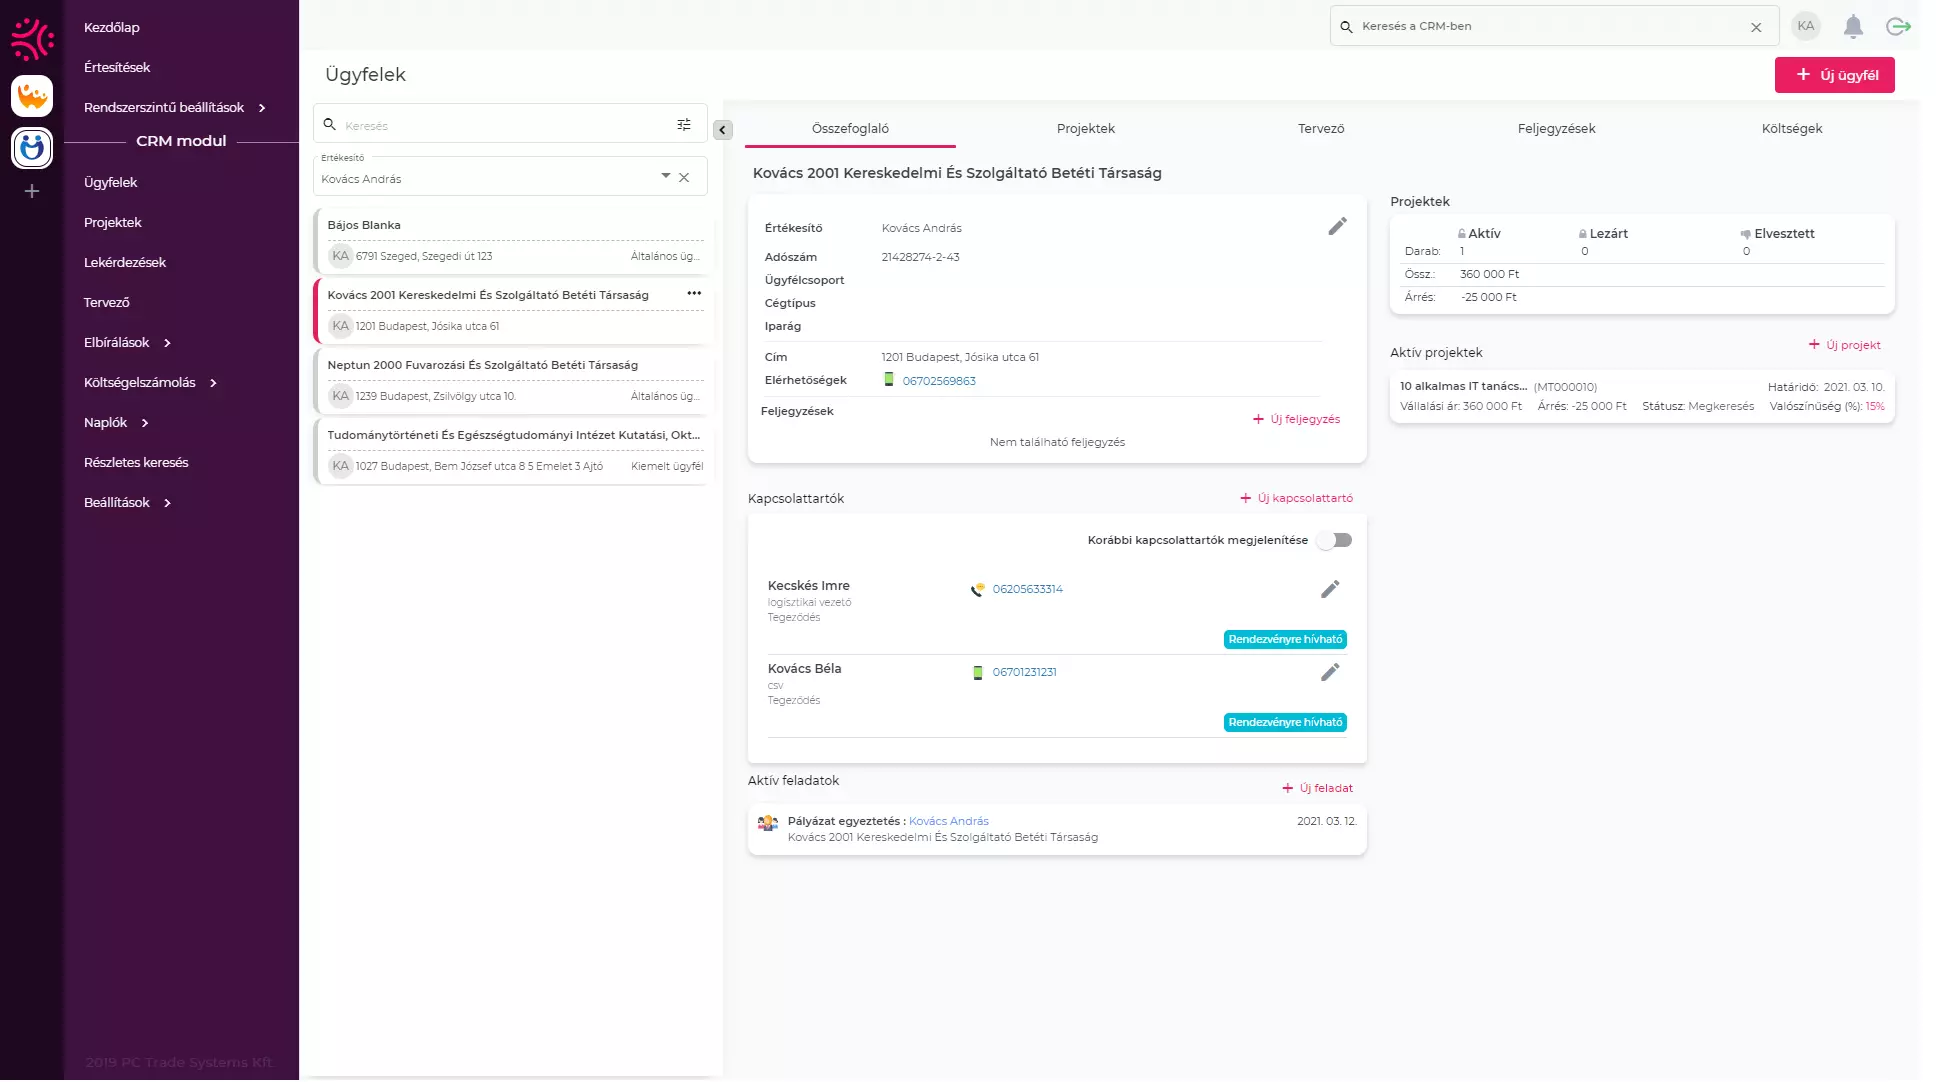
Task: Clear the Kovács András salesperson filter
Action: [684, 178]
